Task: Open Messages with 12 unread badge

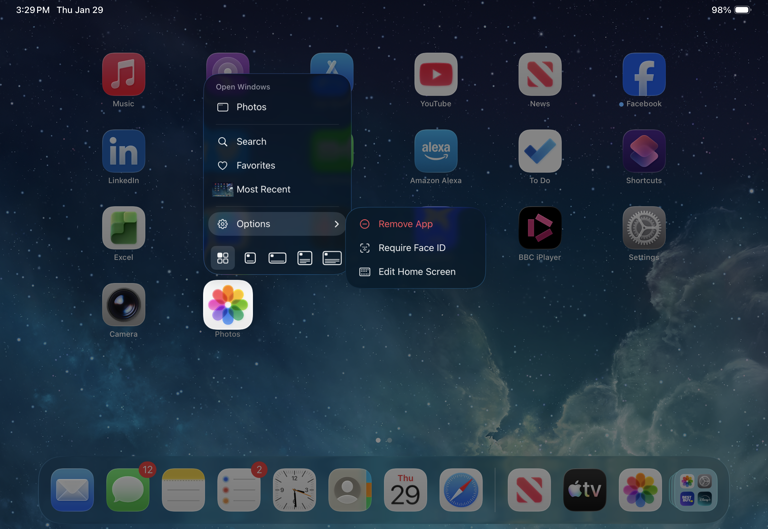Action: tap(128, 490)
